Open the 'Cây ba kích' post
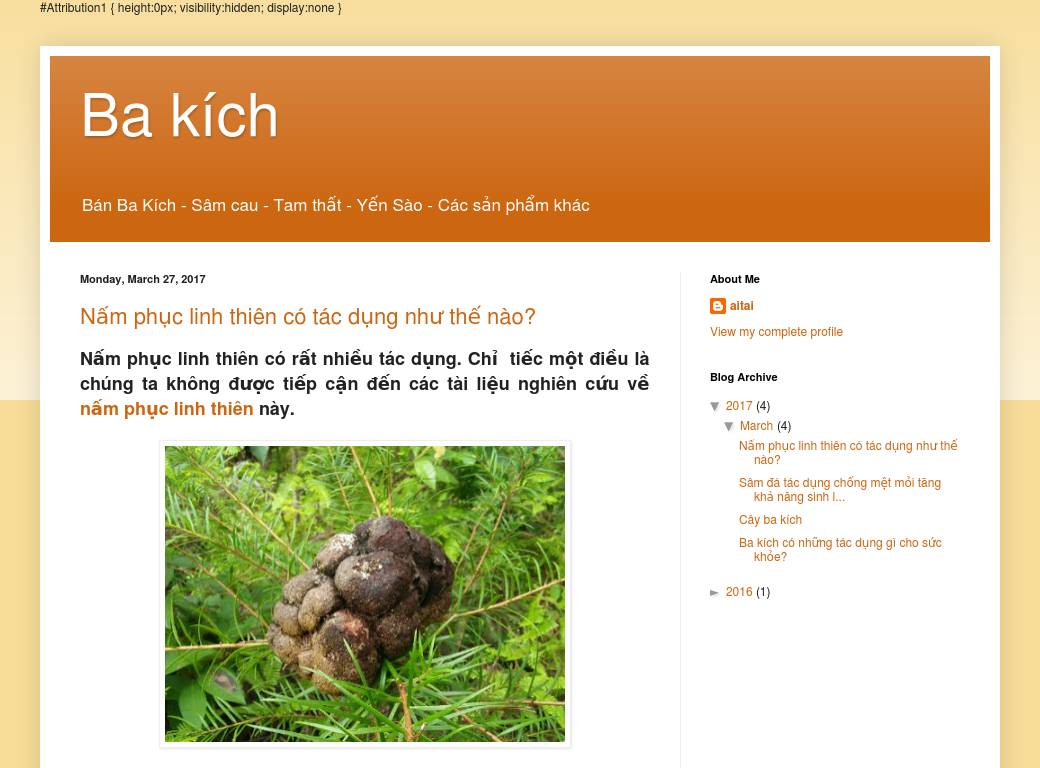Screen dimensions: 1040x768 [x=770, y=520]
